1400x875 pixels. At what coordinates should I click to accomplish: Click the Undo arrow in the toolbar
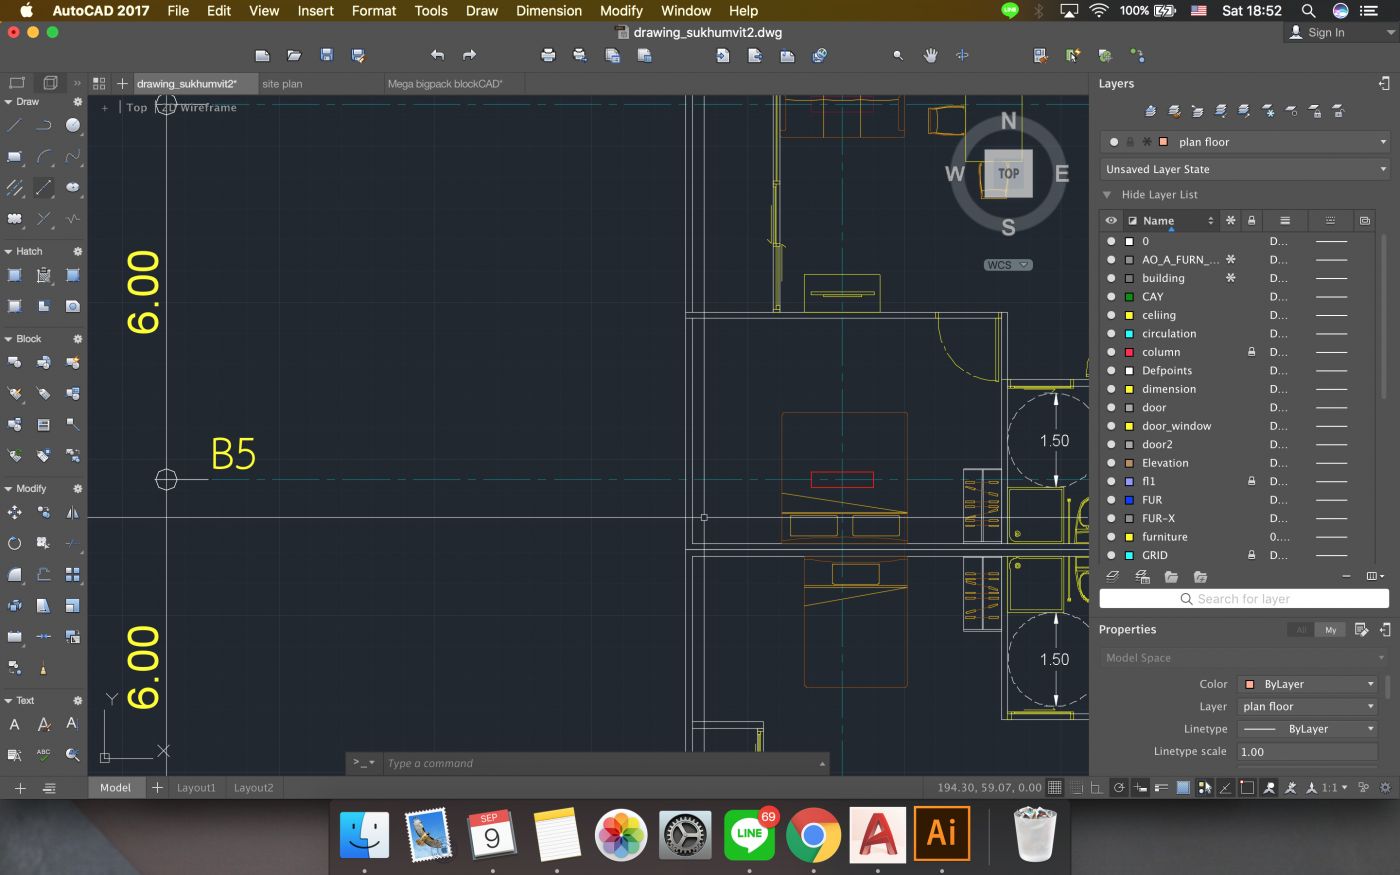pyautogui.click(x=437, y=55)
